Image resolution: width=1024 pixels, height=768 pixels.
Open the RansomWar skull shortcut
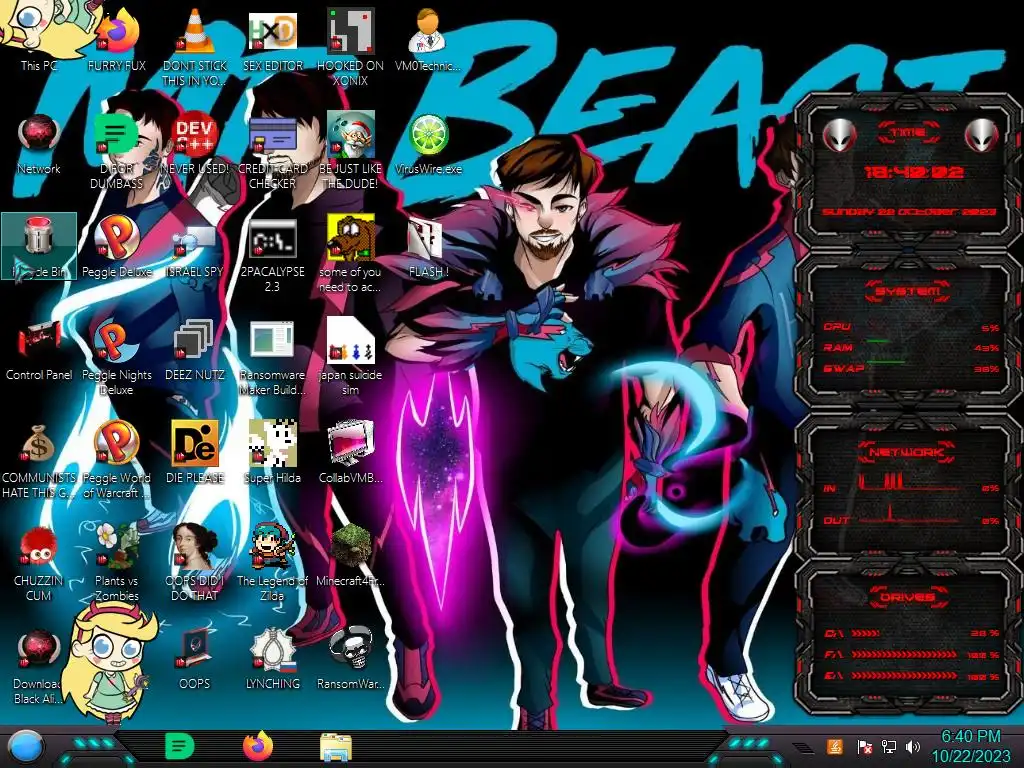tap(351, 658)
